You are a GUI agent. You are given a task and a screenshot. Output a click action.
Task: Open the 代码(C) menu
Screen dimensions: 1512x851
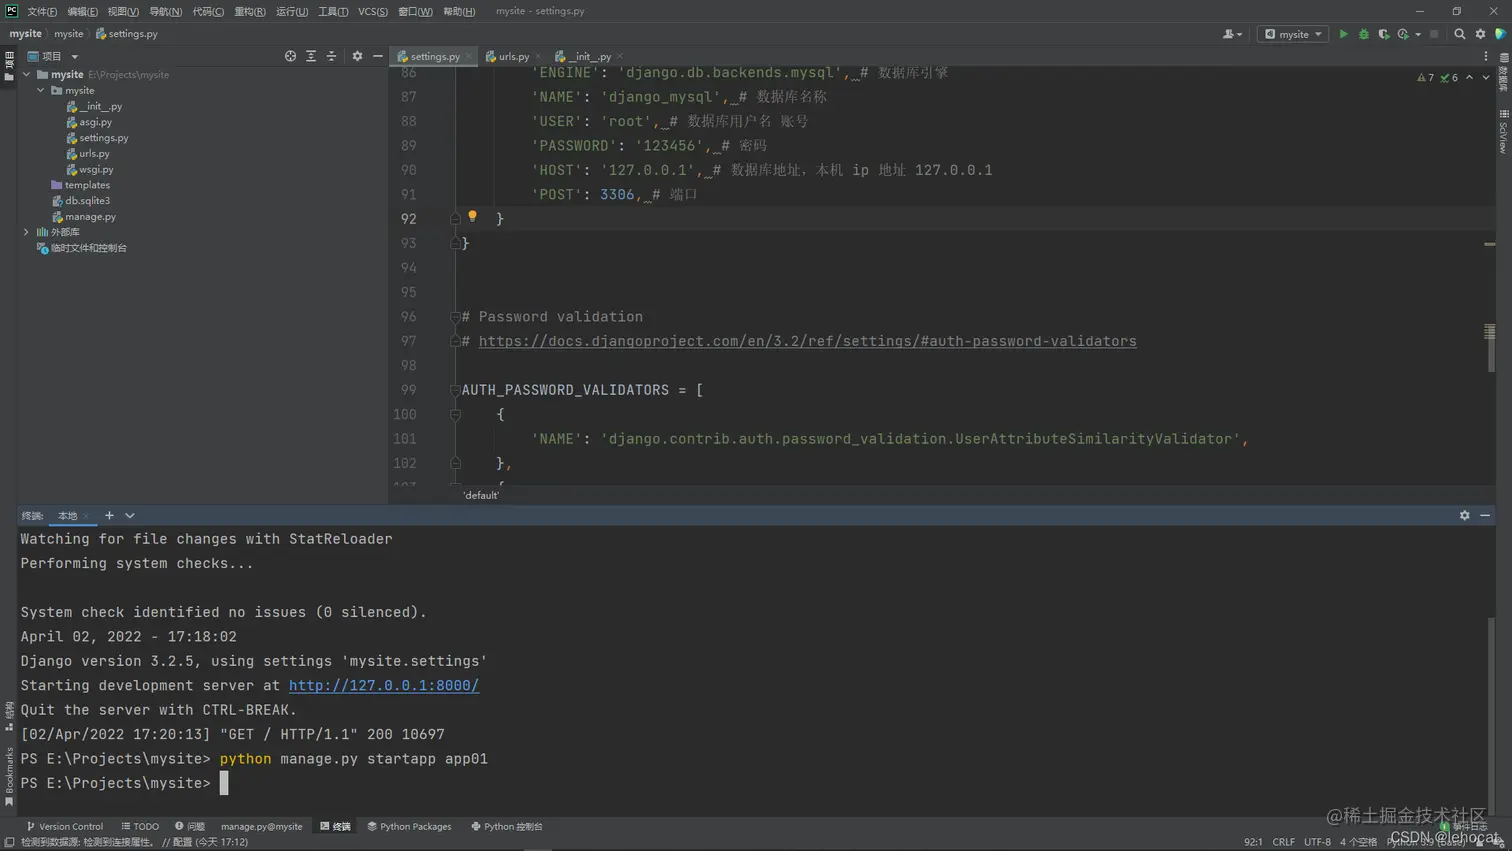[208, 11]
